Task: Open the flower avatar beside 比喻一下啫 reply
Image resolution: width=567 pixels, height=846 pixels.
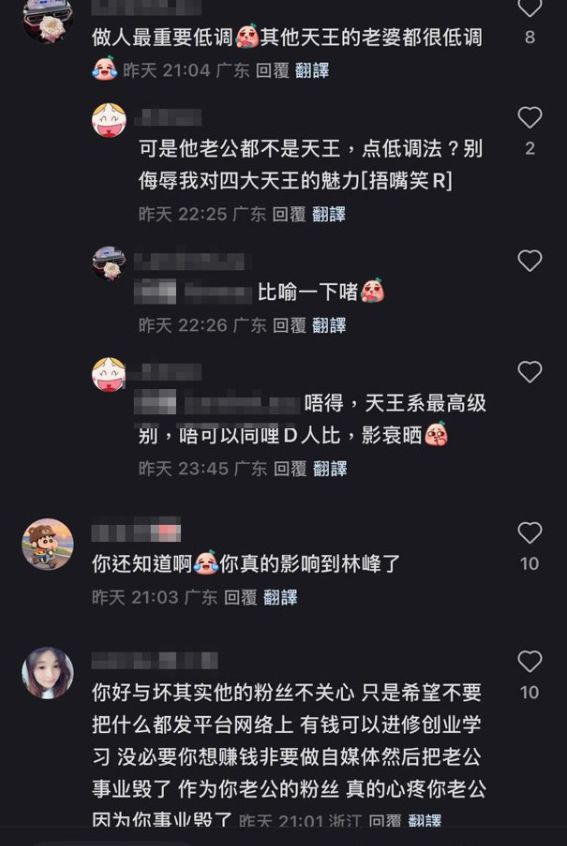Action: [108, 263]
